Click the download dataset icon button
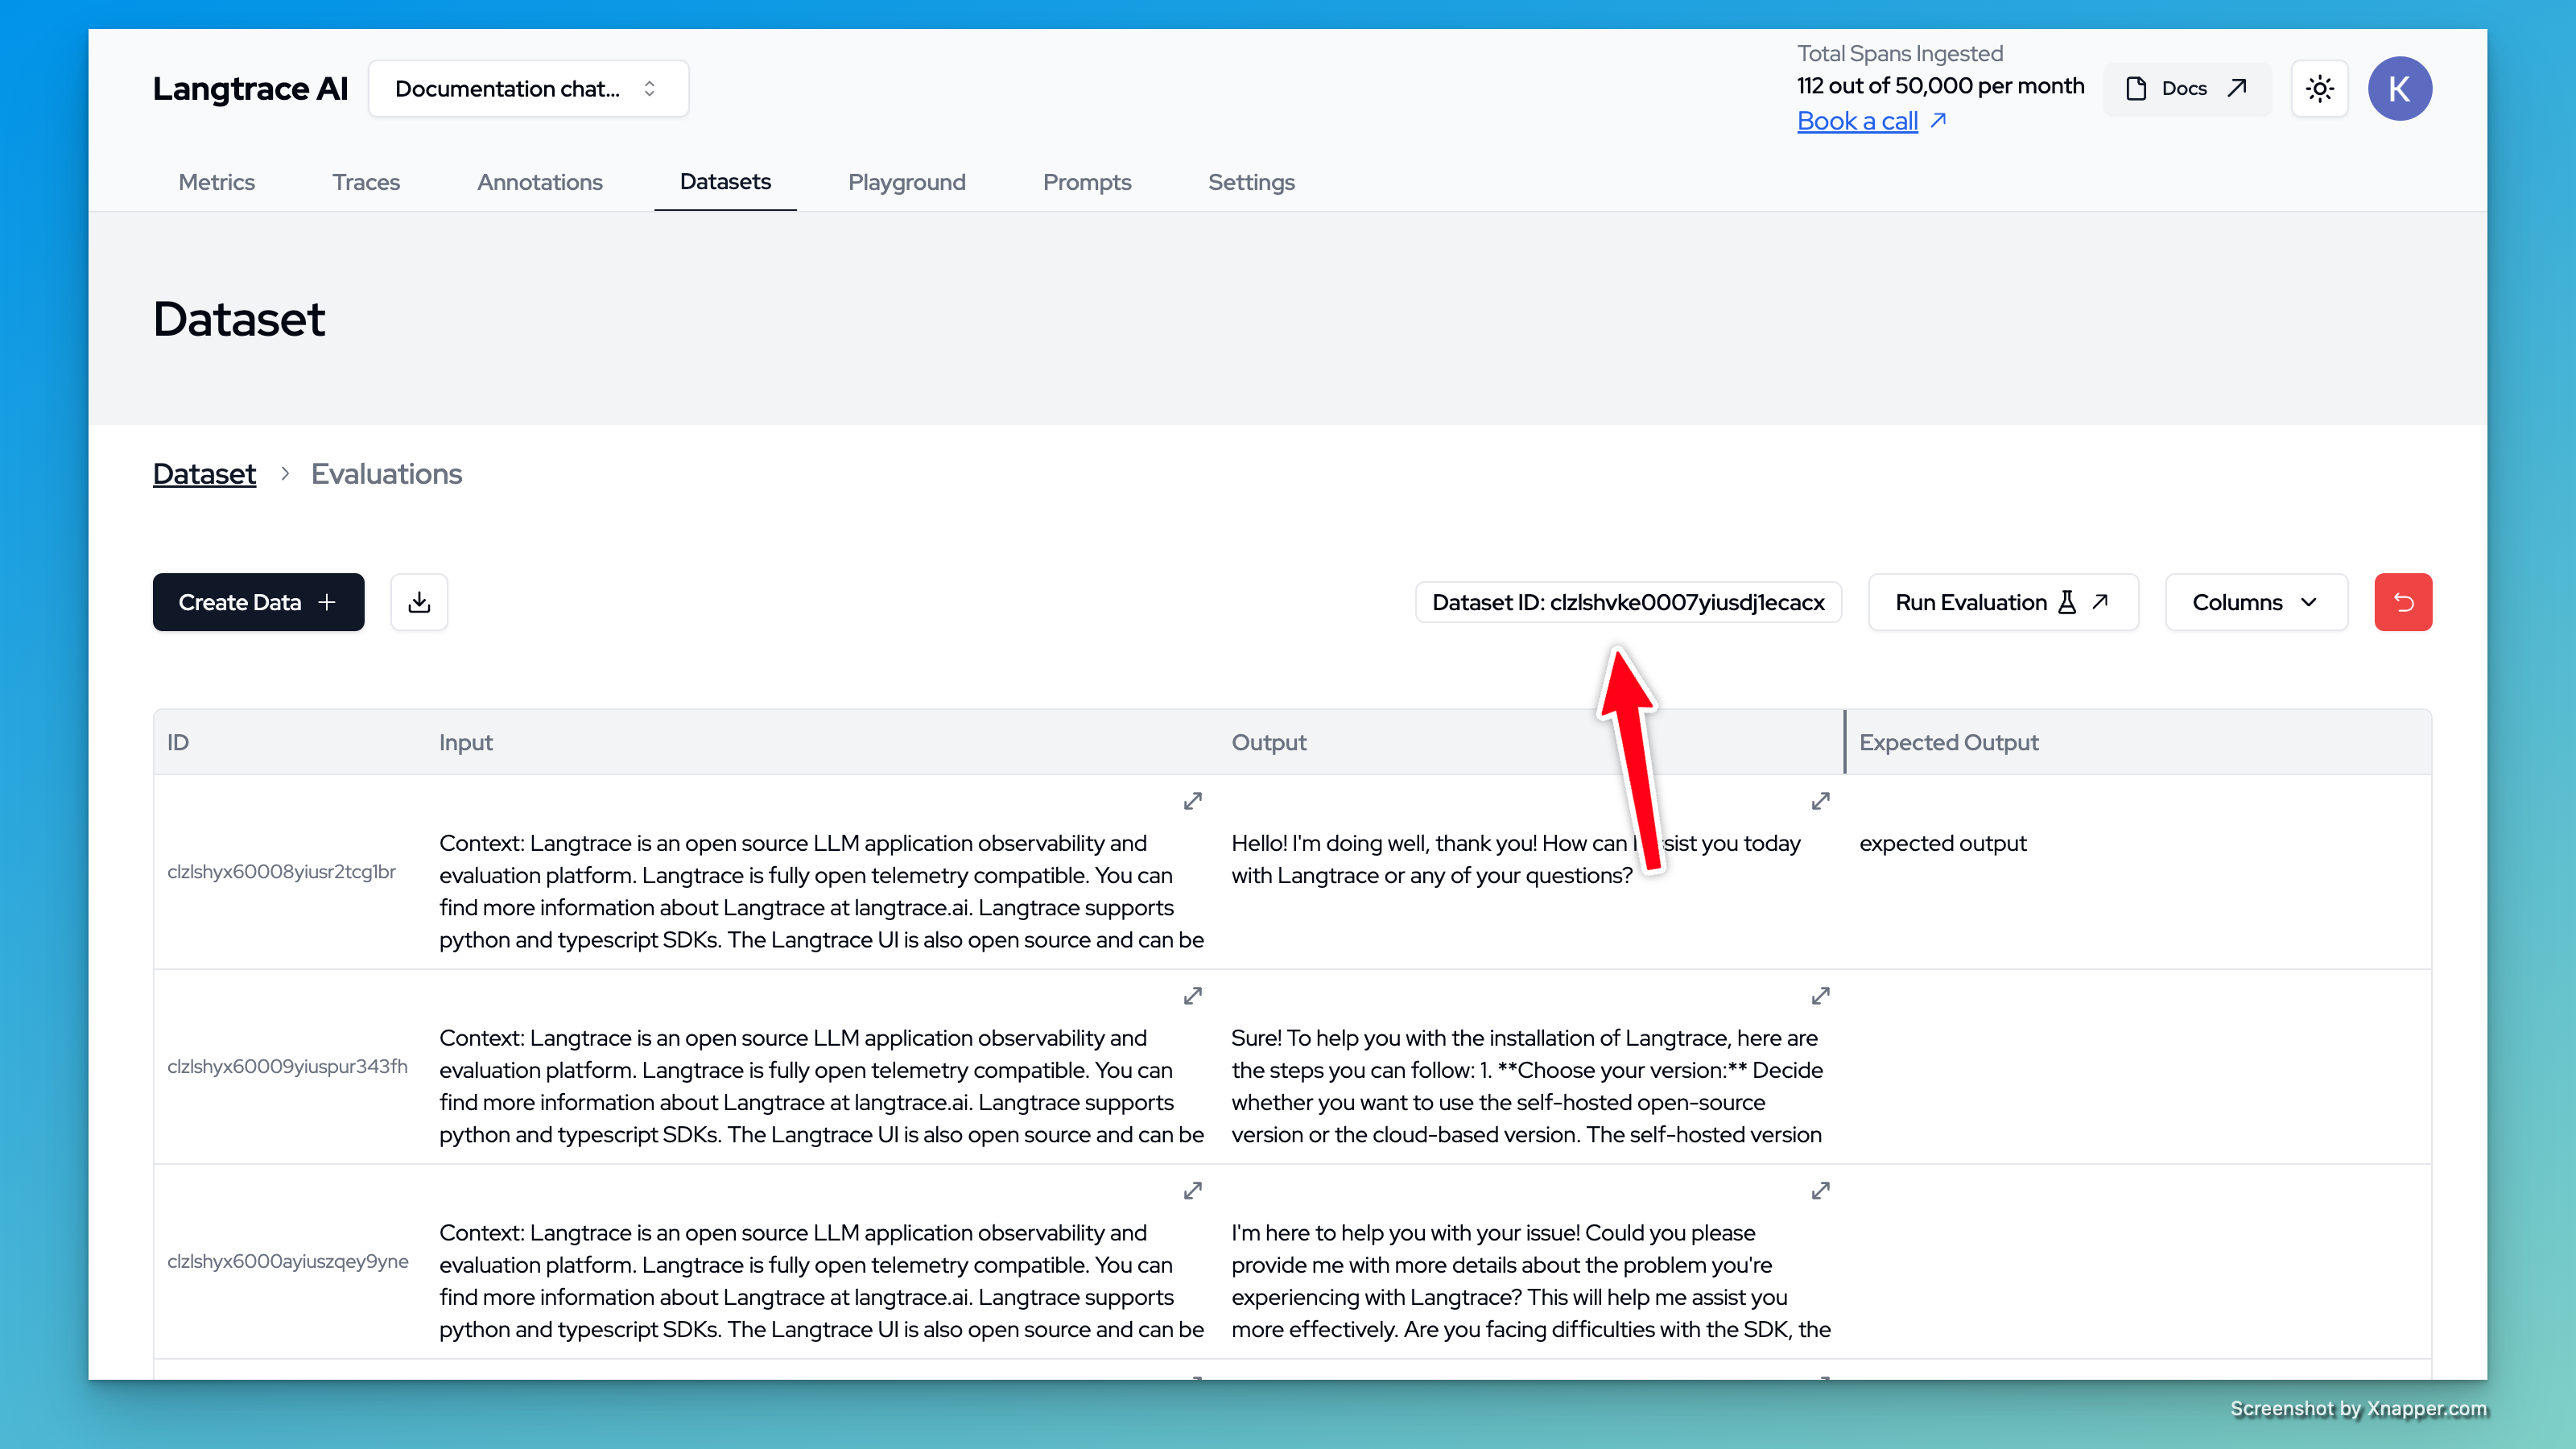Viewport: 2576px width, 1449px height. pyautogui.click(x=419, y=602)
